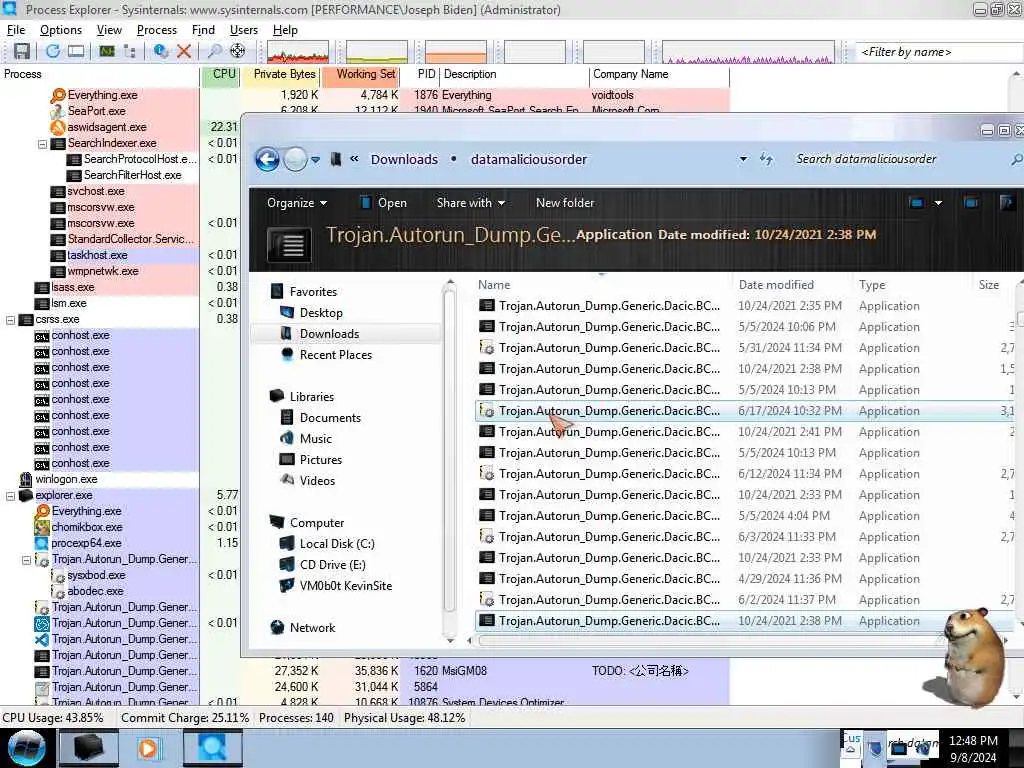Open the Options menu
Image resolution: width=1024 pixels, height=768 pixels.
click(x=61, y=30)
